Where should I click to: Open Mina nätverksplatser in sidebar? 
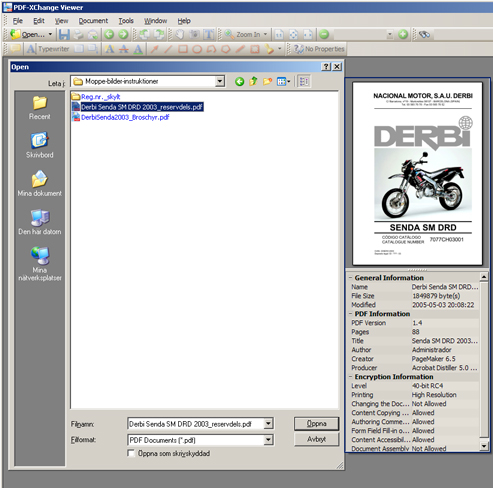pos(40,264)
